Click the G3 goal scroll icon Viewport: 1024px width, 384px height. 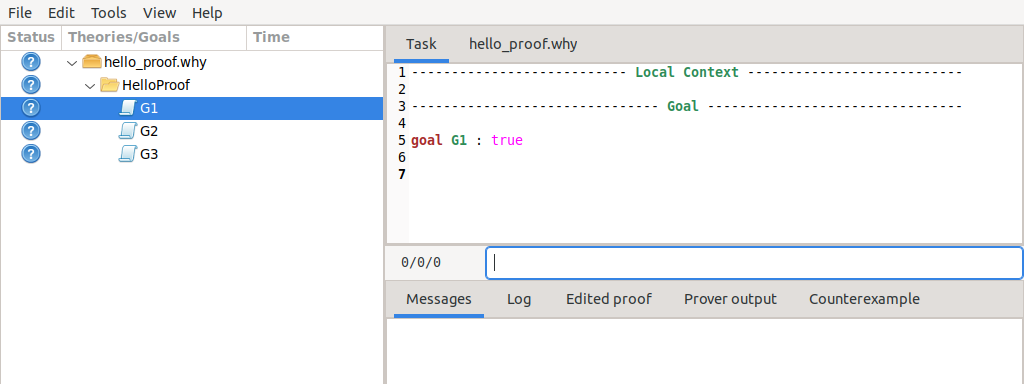(127, 154)
